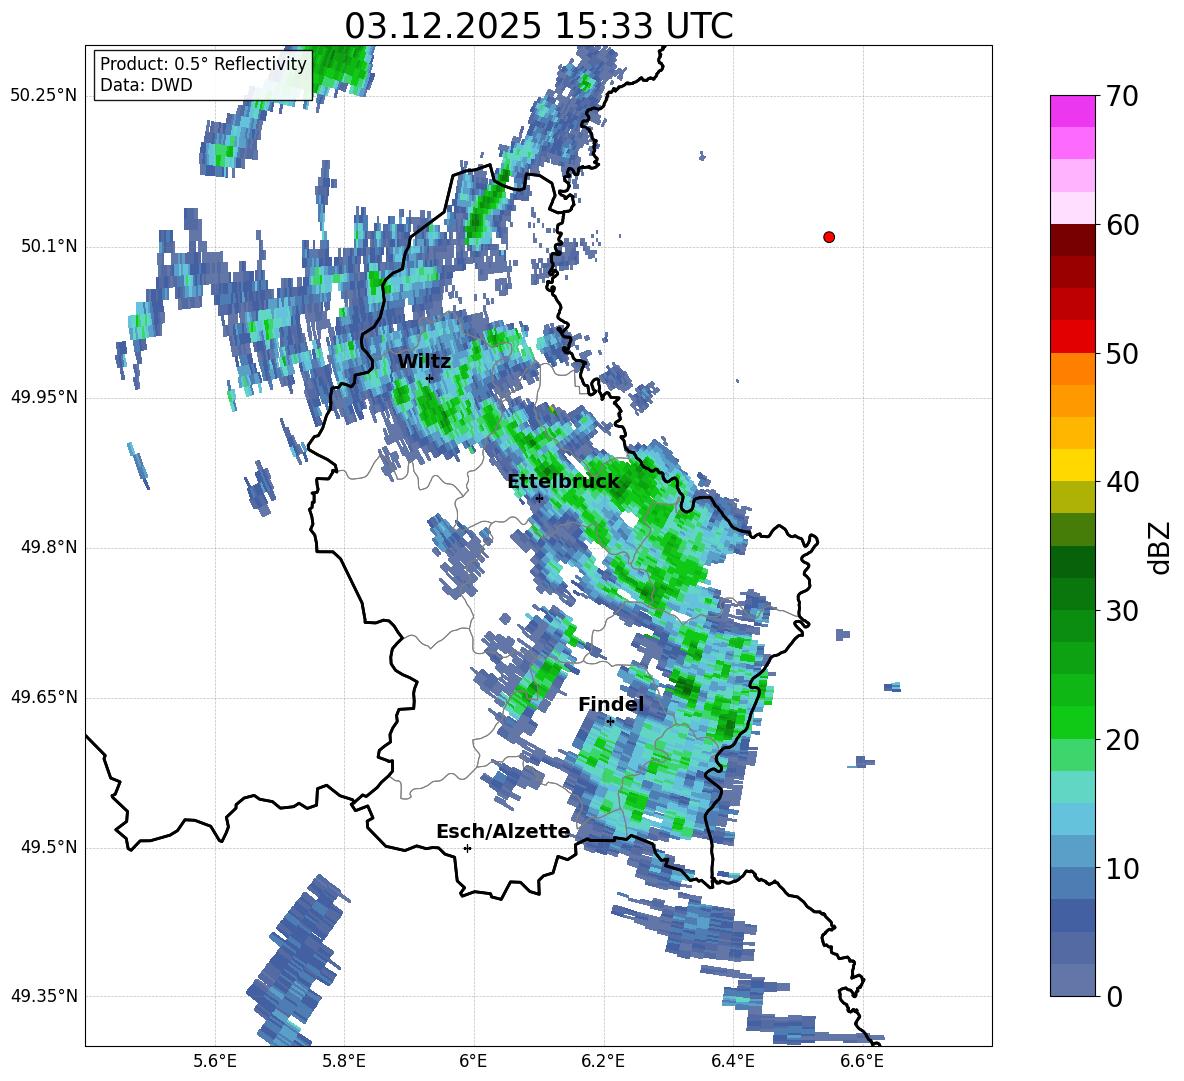This screenshot has height=1081, width=1184.
Task: Click the 49.5°N latitude label
Action: (x=49, y=847)
